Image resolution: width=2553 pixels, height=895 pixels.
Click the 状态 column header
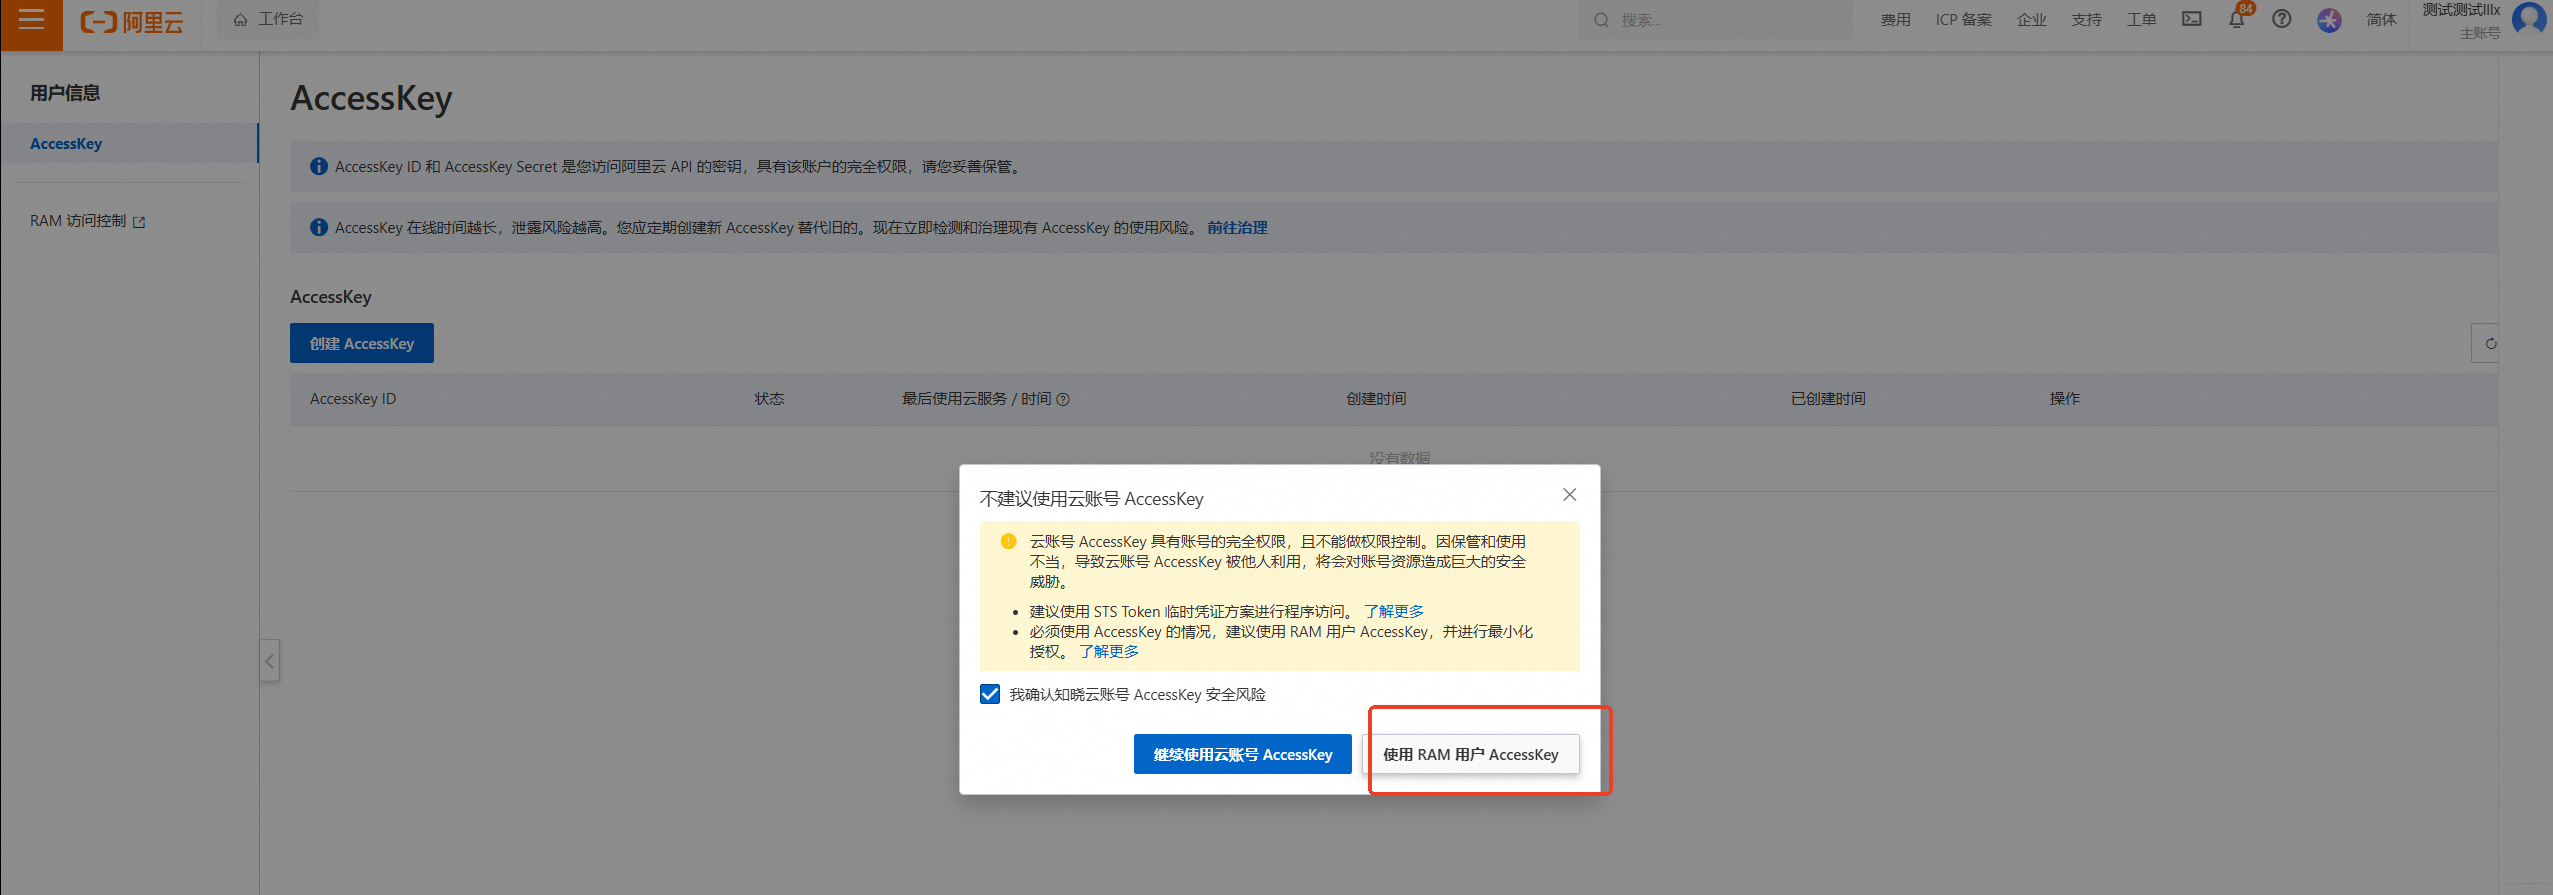coord(769,399)
